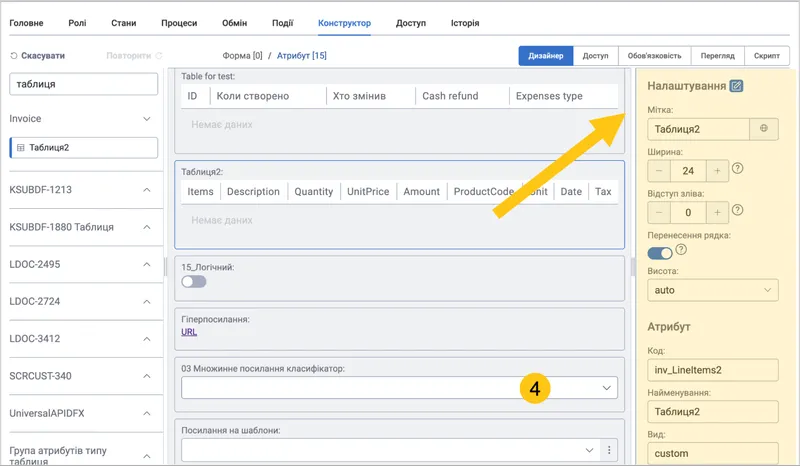
Task: Click the Скасувати undo icon
Action: click(14, 56)
